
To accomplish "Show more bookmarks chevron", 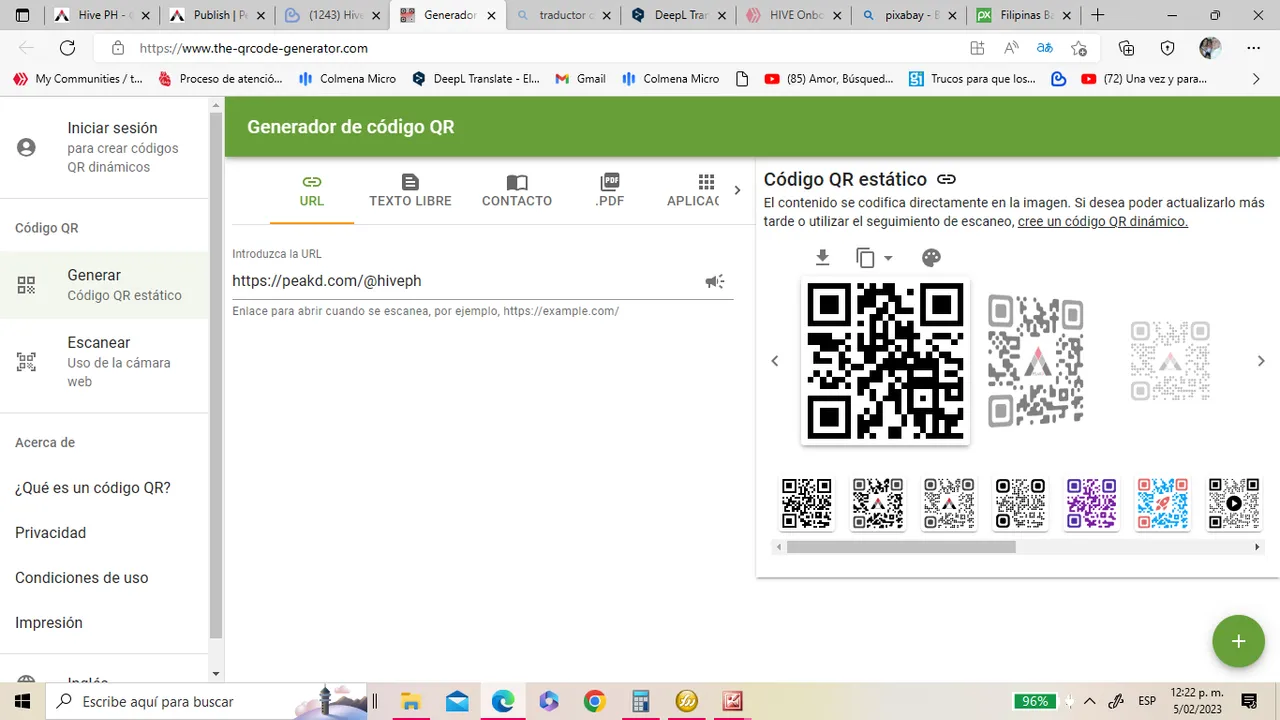I will click(1257, 78).
